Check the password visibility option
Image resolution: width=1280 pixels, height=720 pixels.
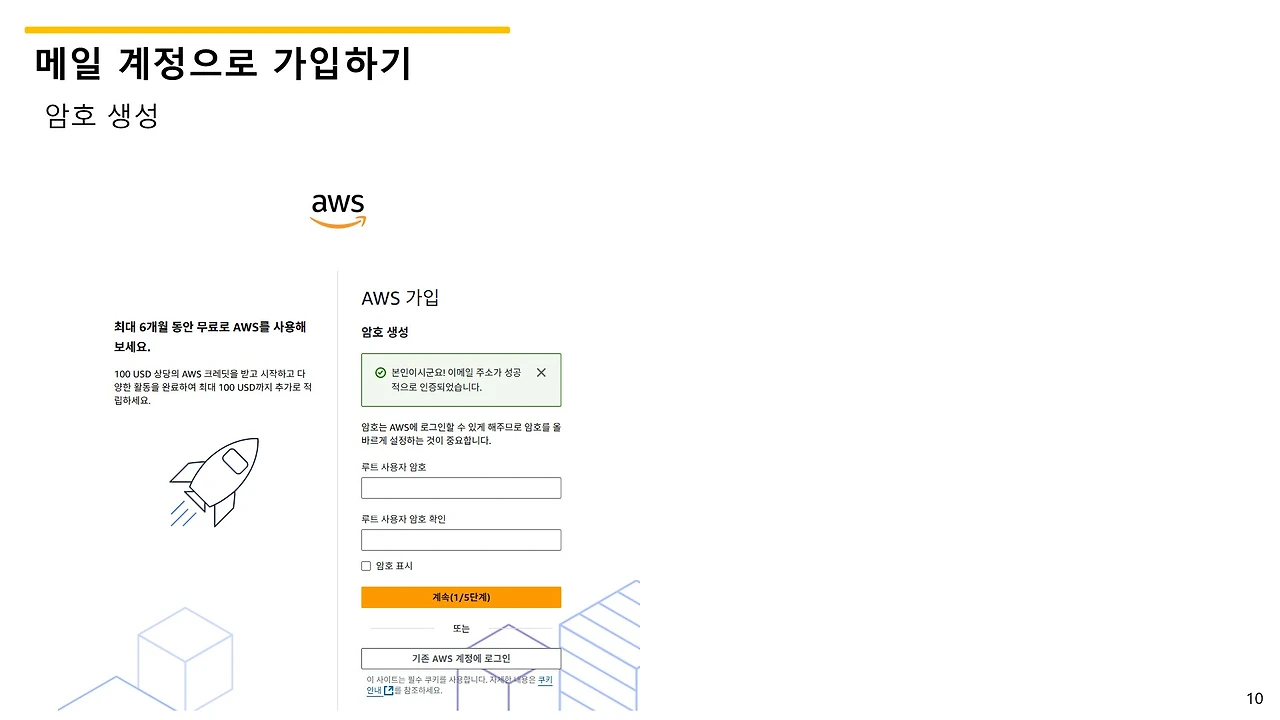[366, 565]
